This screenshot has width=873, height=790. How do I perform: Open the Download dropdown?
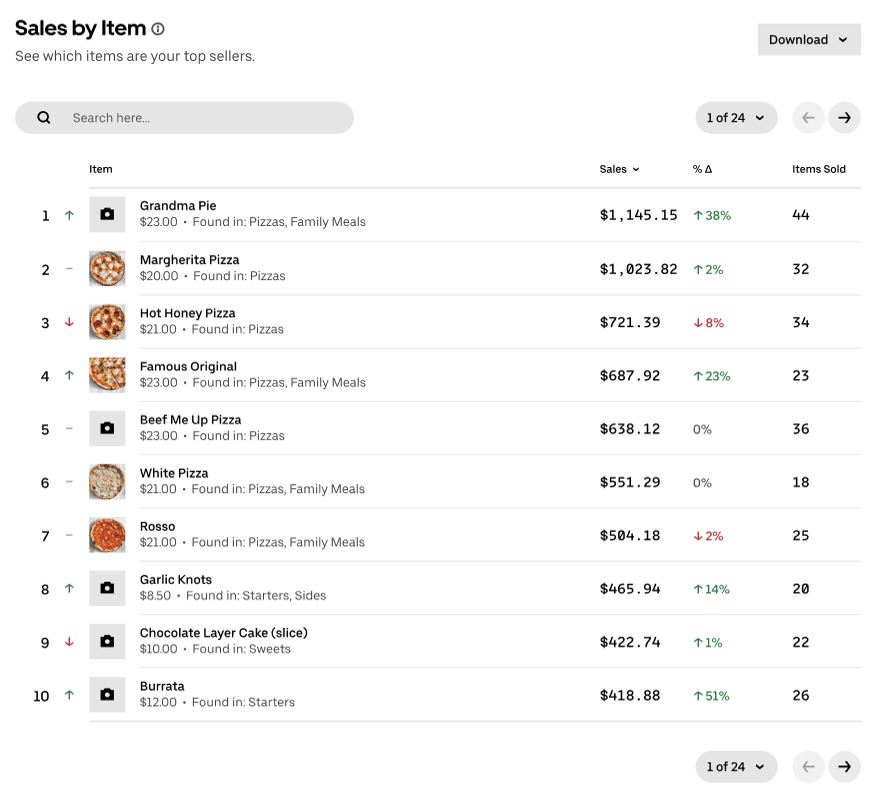(x=808, y=40)
